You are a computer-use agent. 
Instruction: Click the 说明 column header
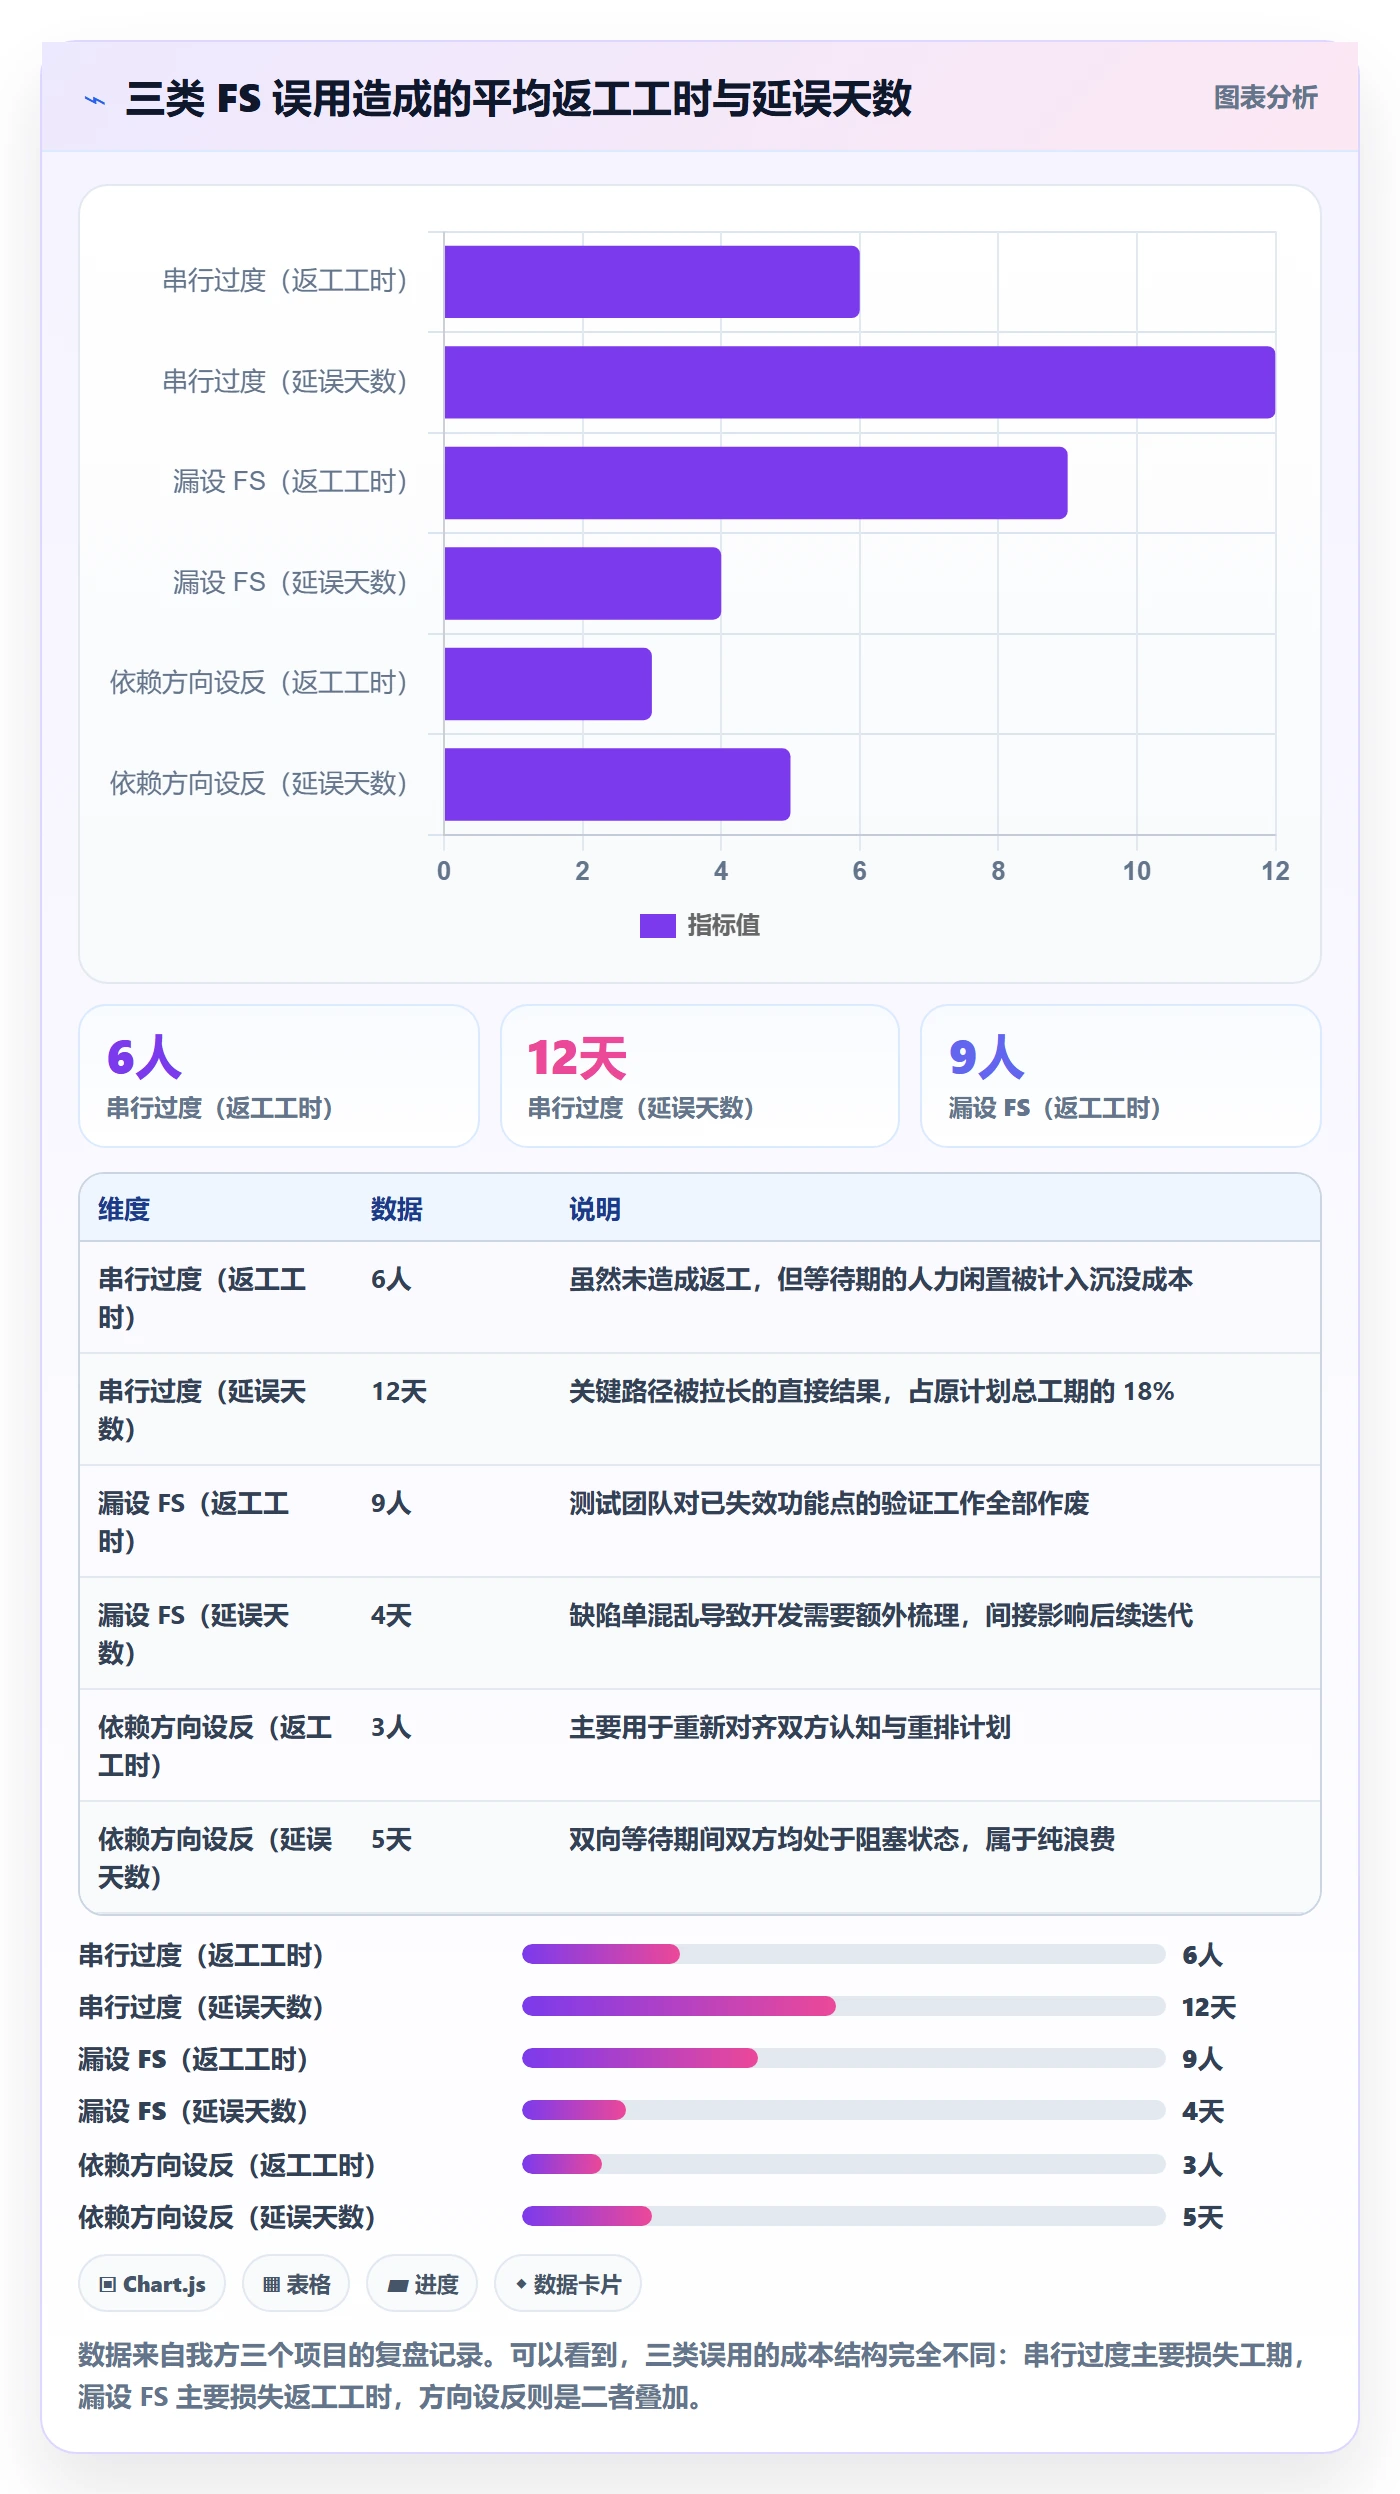coord(595,1209)
